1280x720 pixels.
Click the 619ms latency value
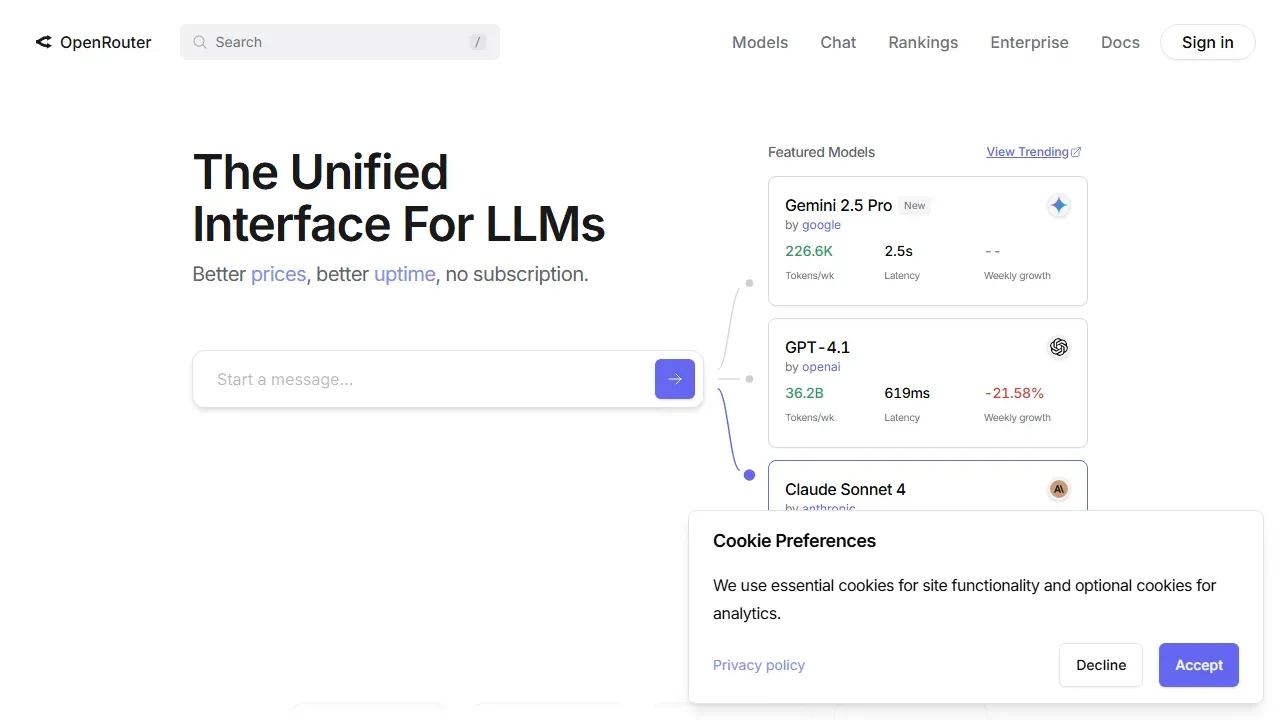[x=907, y=393]
